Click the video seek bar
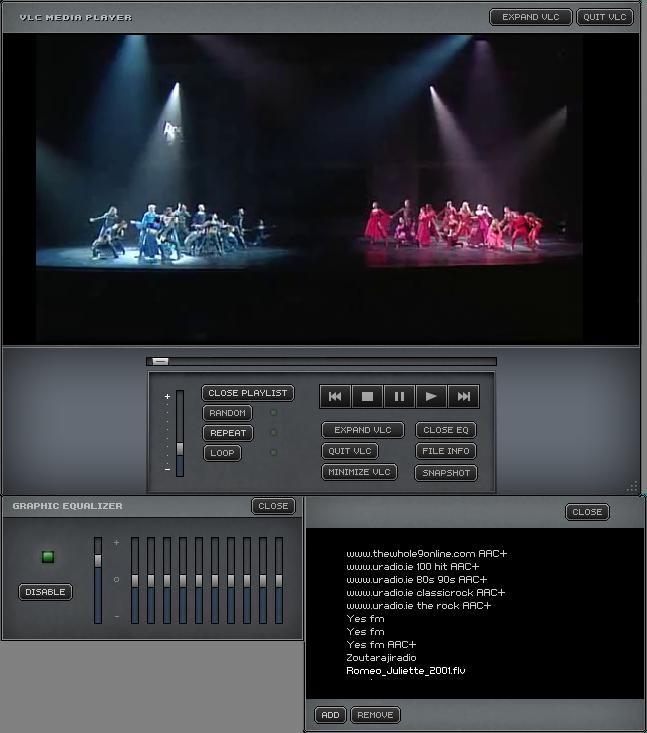 point(320,362)
